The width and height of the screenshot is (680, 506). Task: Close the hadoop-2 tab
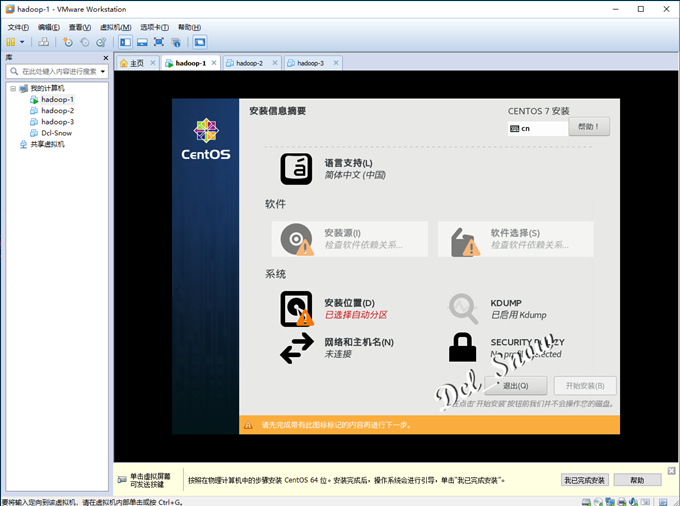point(275,63)
